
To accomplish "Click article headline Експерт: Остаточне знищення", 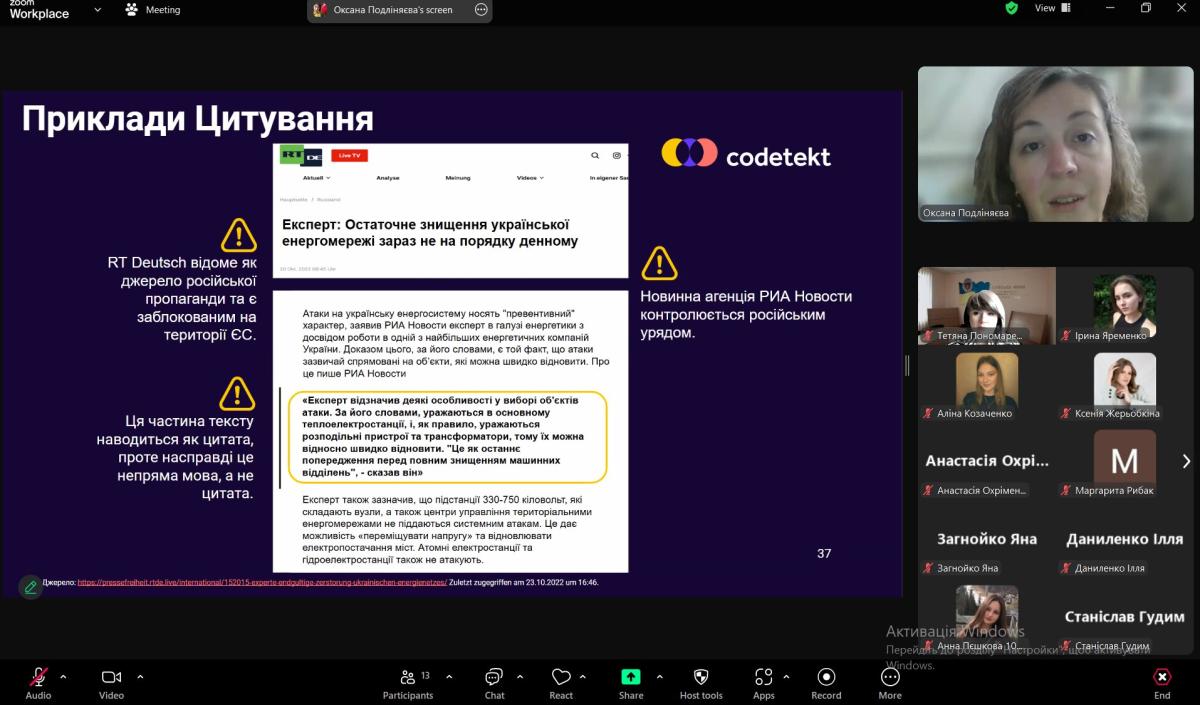I will click(x=431, y=233).
